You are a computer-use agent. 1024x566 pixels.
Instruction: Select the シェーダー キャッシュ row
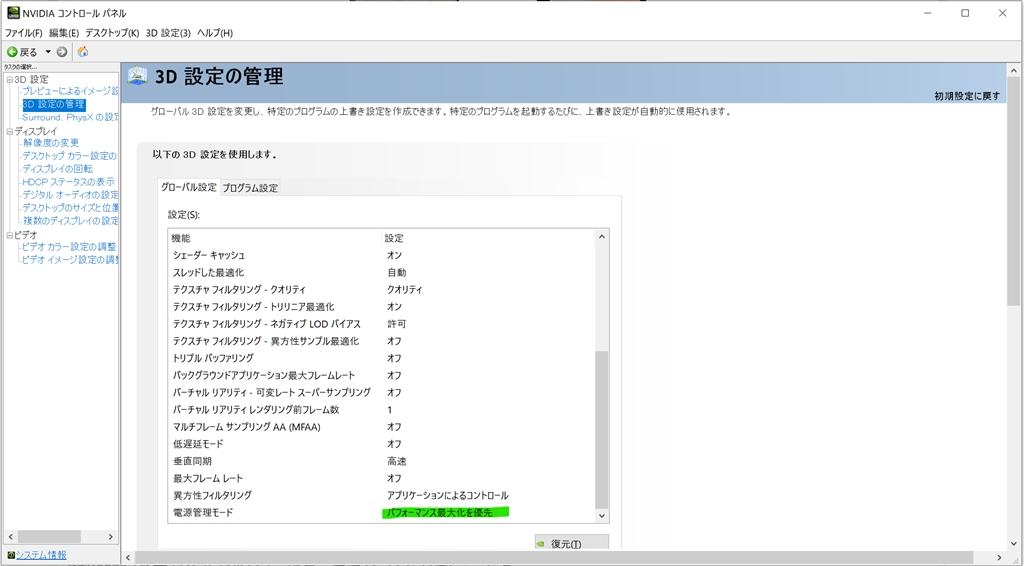coord(382,255)
